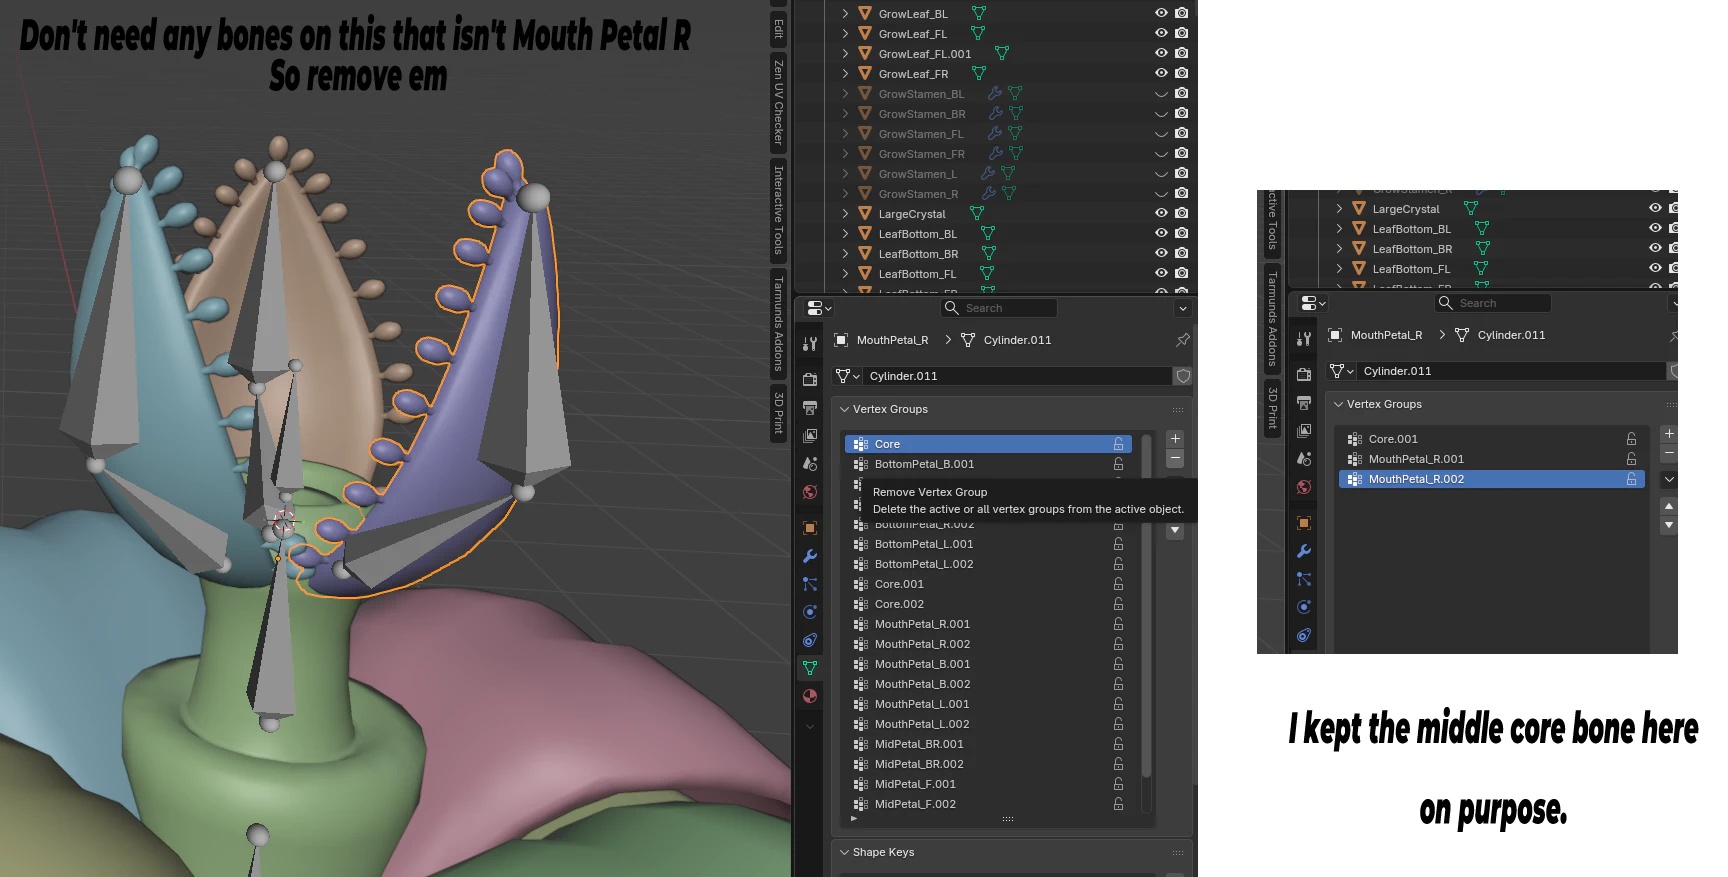Disable rendering for GrowLeaf_FR camera icon
Screen dimensions: 1728x877
[x=1181, y=73]
